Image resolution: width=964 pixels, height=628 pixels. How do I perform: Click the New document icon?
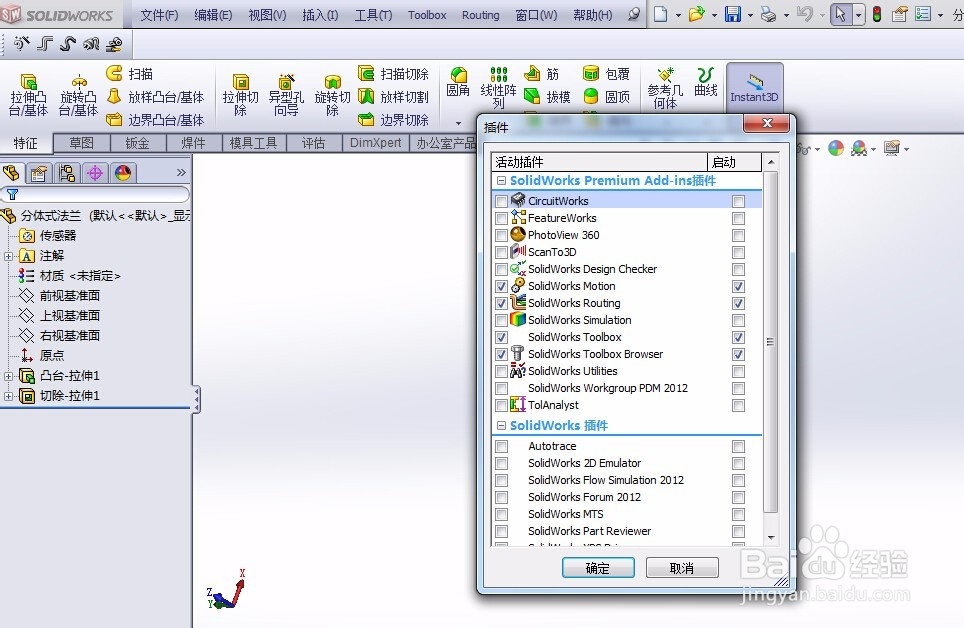[660, 14]
